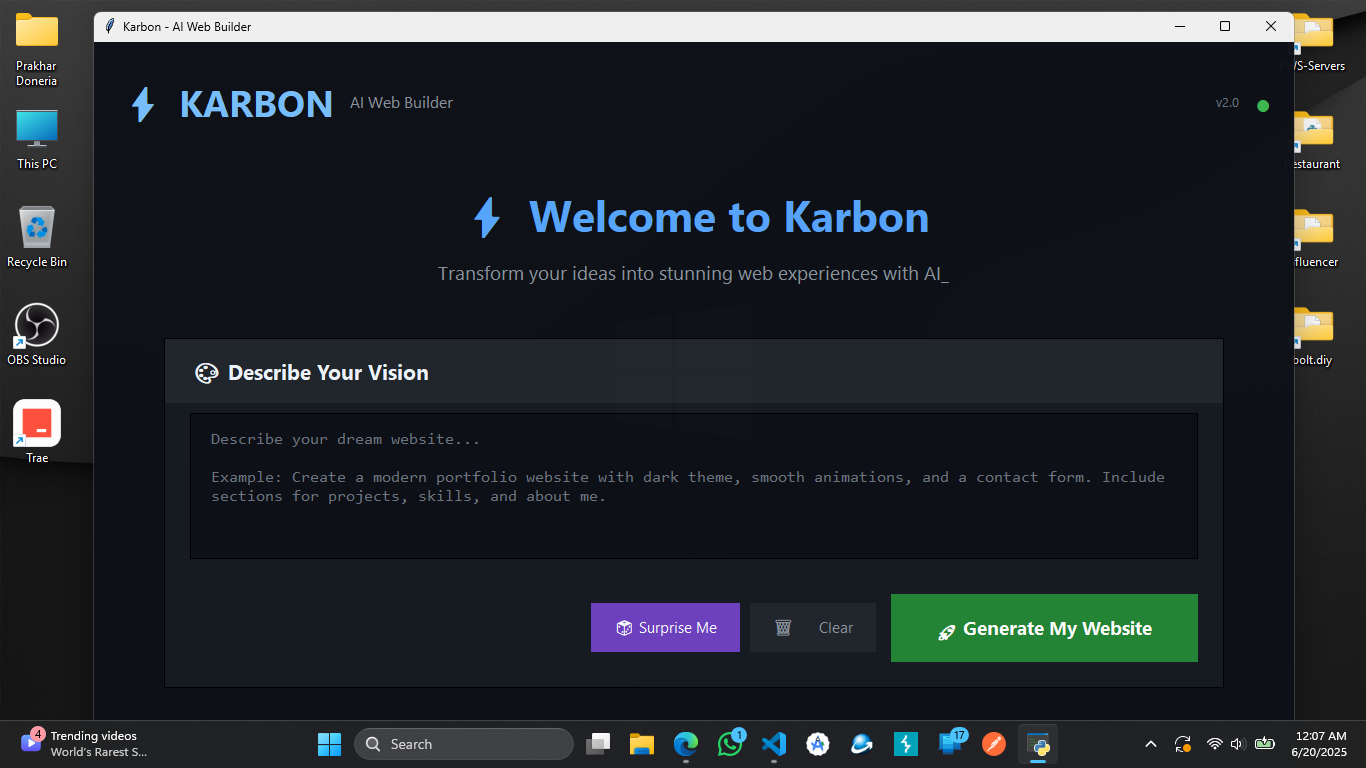Open Task View from the taskbar

tap(598, 744)
